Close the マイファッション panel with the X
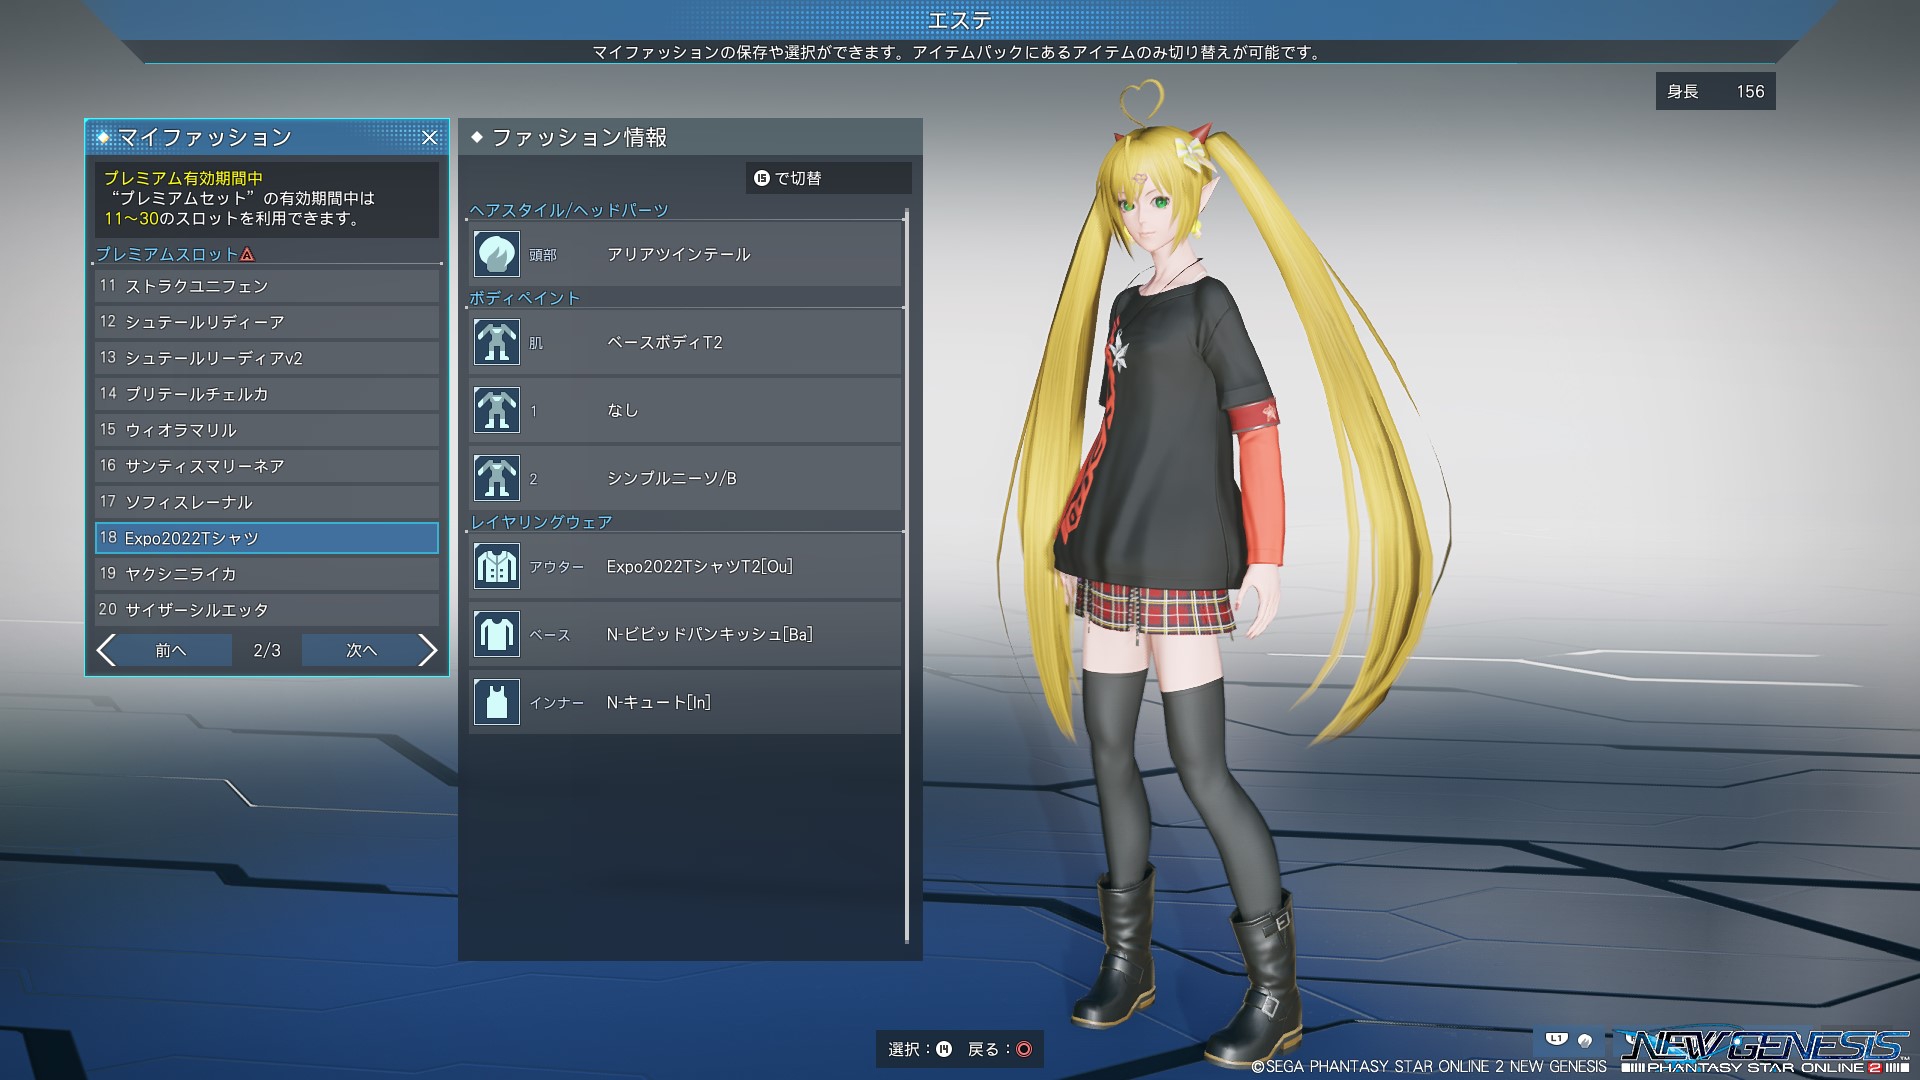This screenshot has width=1920, height=1080. pos(429,138)
